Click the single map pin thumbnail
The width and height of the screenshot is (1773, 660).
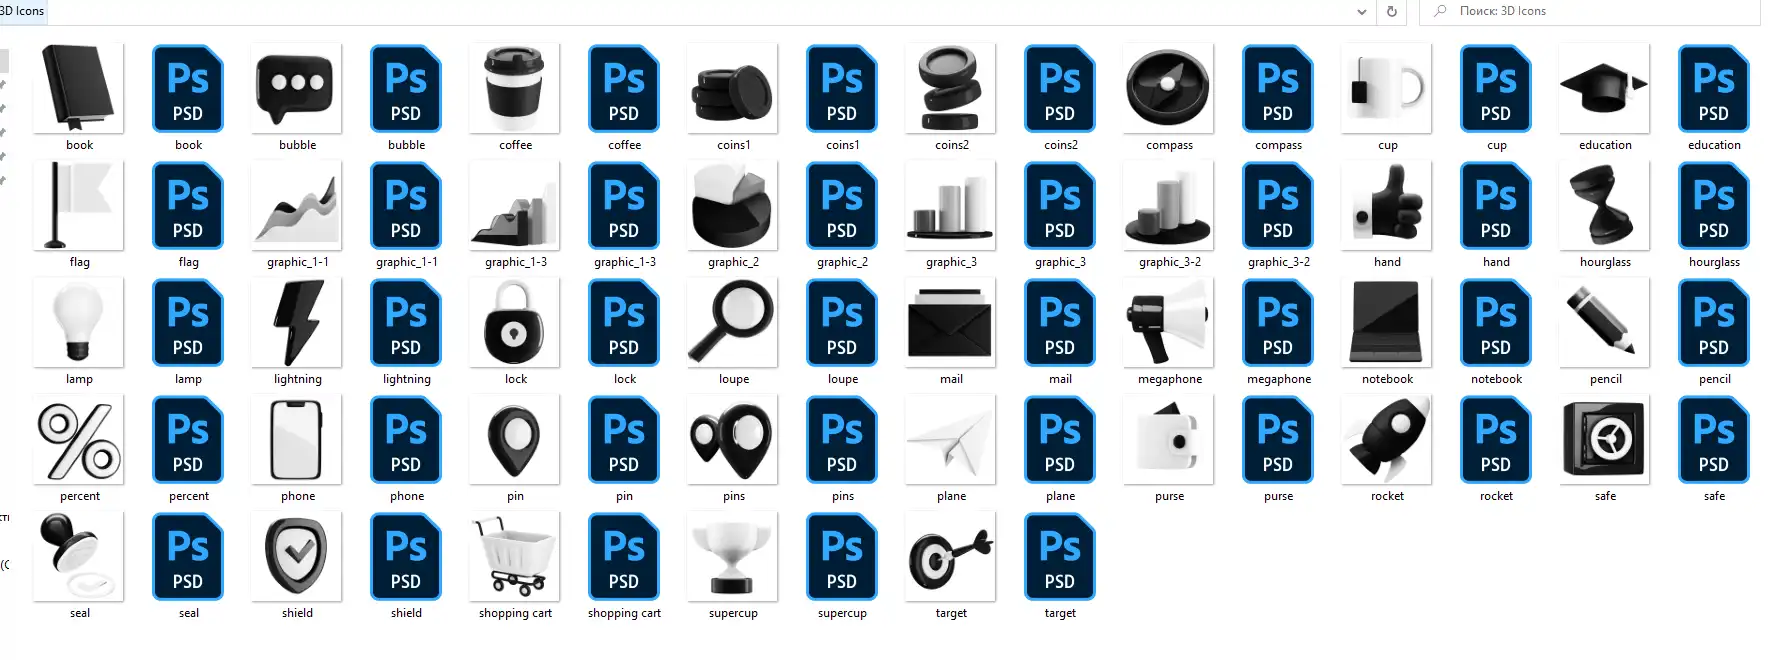[515, 439]
